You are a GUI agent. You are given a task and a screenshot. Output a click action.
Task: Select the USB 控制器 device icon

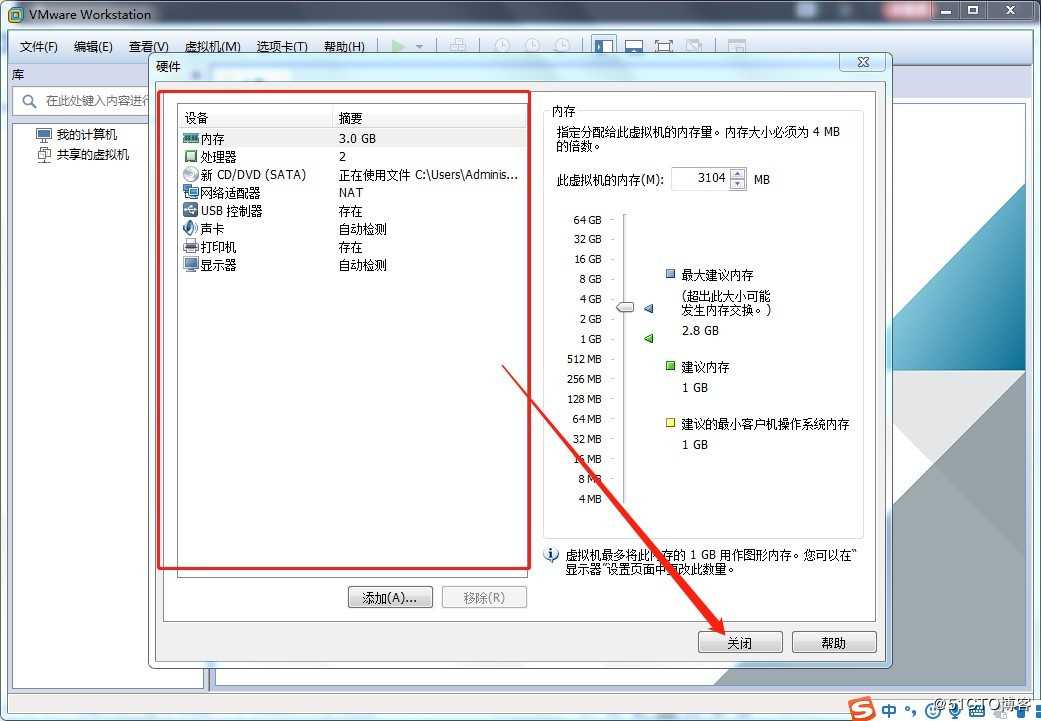click(x=191, y=210)
